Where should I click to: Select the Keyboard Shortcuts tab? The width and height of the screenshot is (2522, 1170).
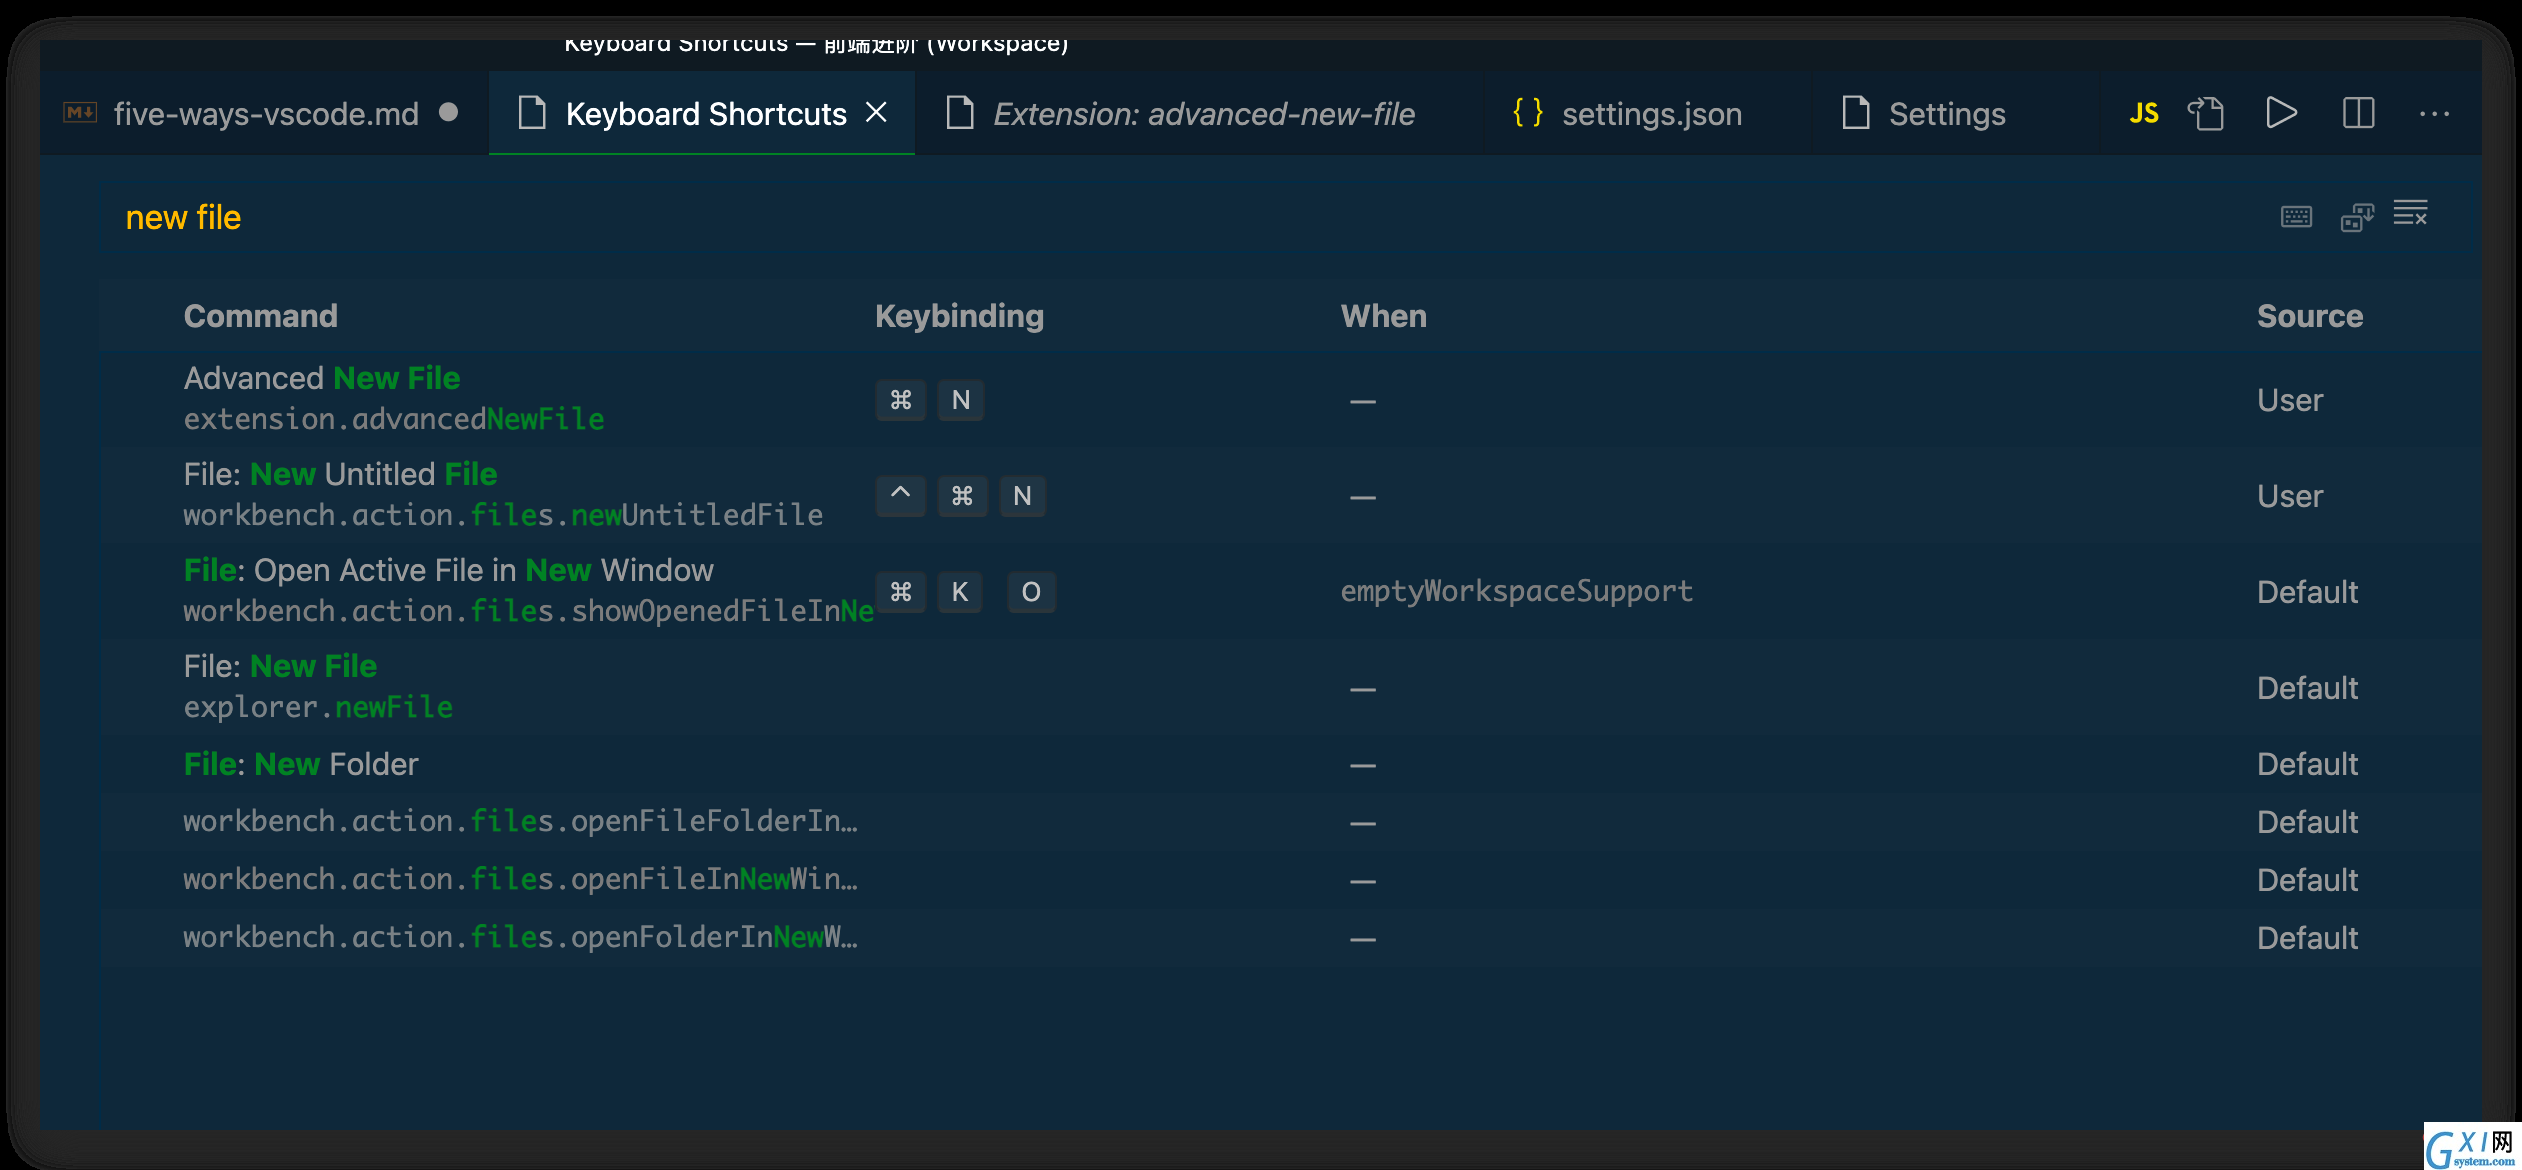click(704, 114)
